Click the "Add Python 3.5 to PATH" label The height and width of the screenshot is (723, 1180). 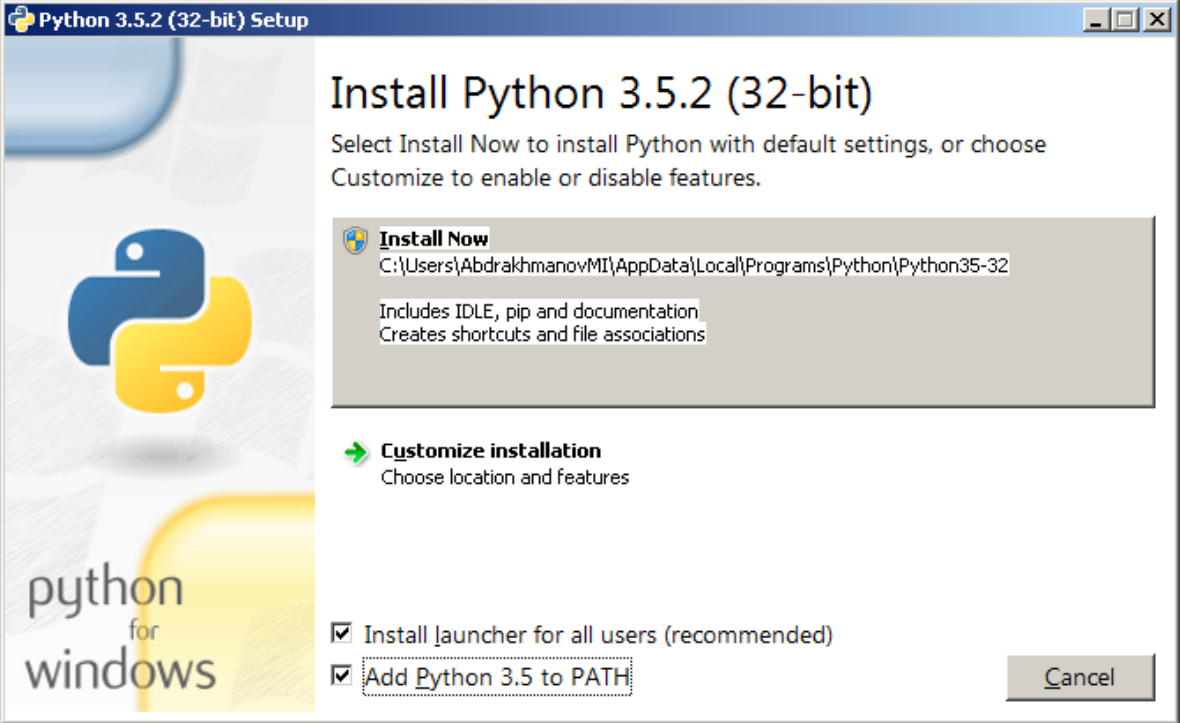click(497, 678)
